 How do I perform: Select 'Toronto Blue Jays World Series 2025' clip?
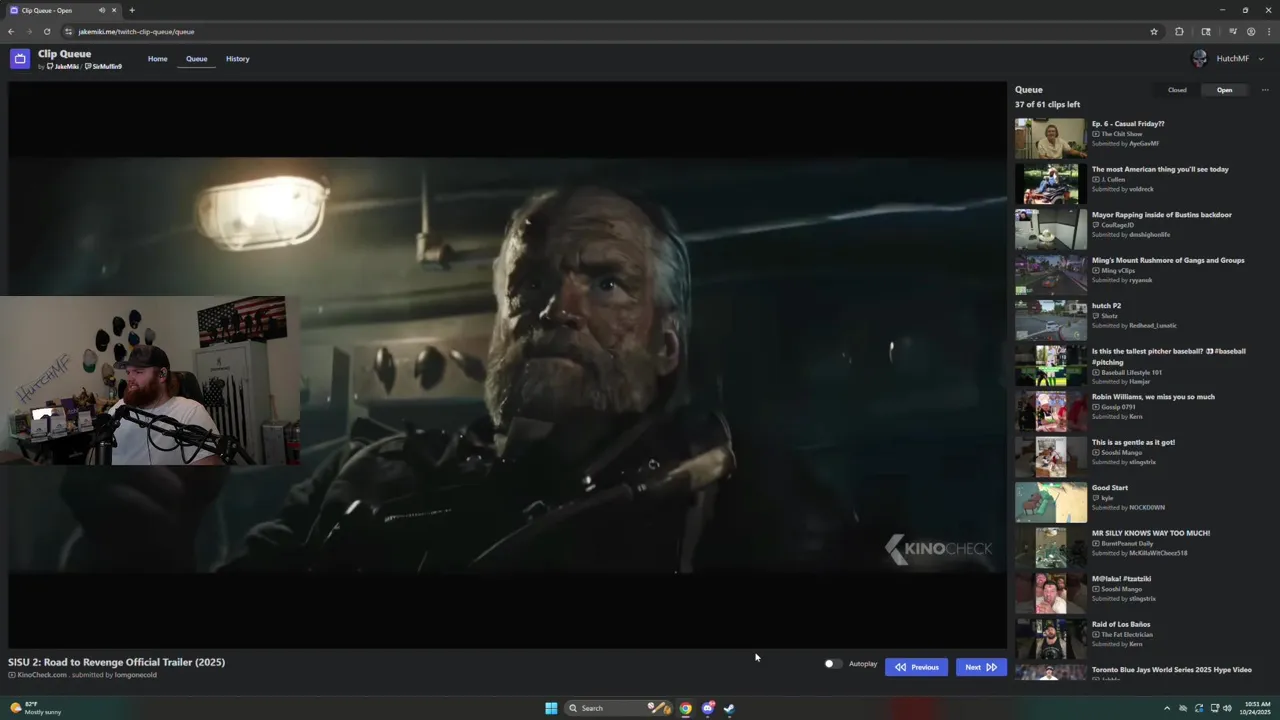[x=1171, y=670]
